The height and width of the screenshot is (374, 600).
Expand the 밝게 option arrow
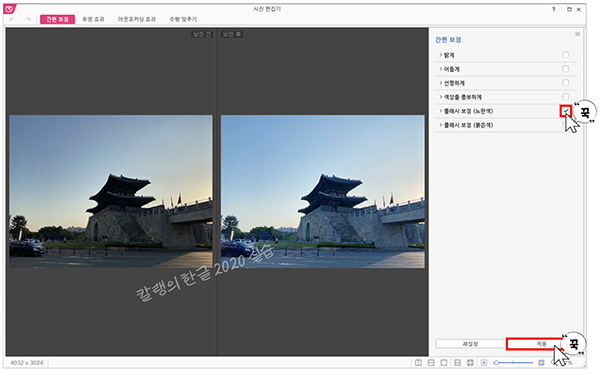click(440, 55)
